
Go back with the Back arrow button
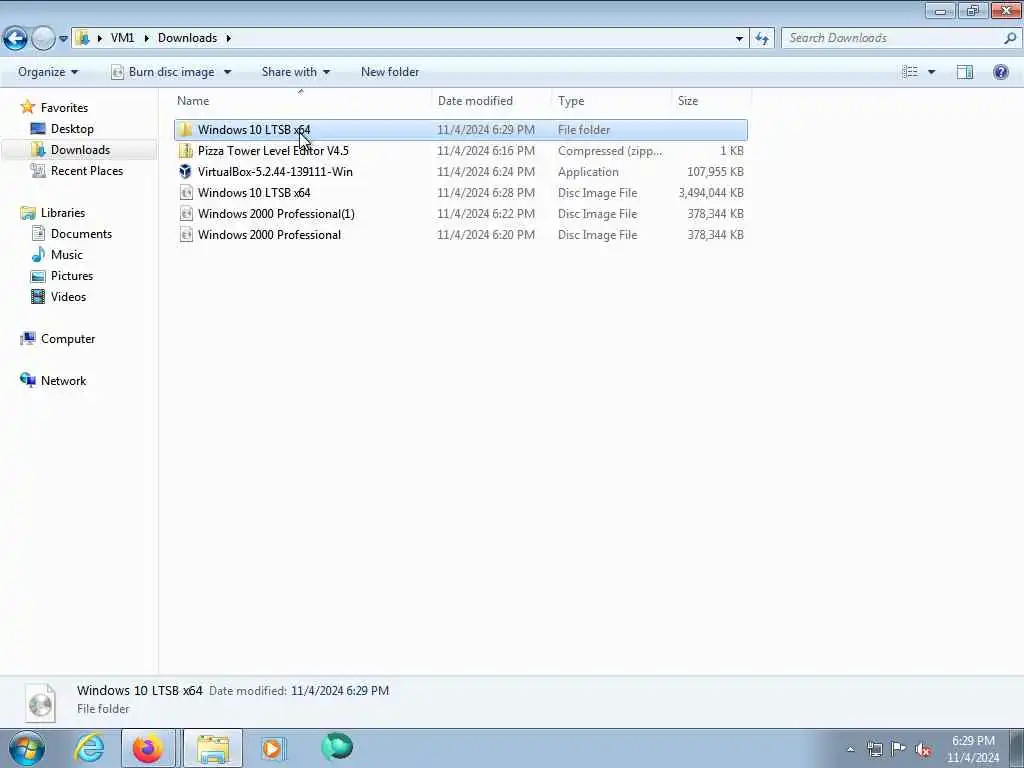point(15,38)
